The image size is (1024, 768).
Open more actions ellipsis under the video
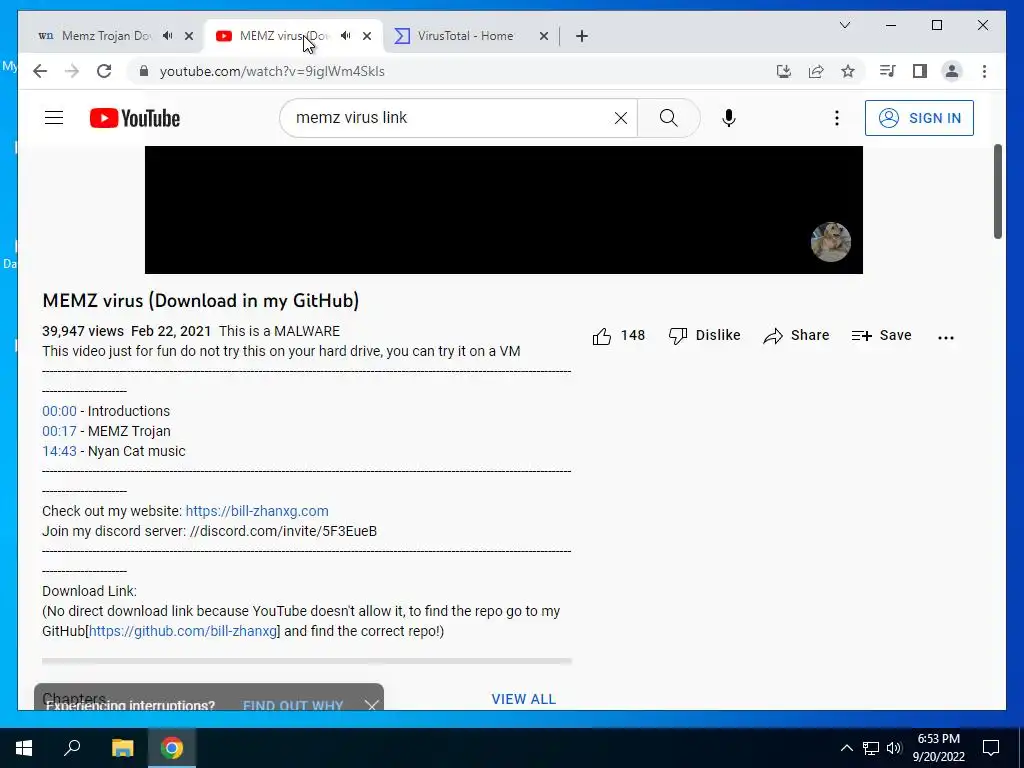pyautogui.click(x=946, y=337)
